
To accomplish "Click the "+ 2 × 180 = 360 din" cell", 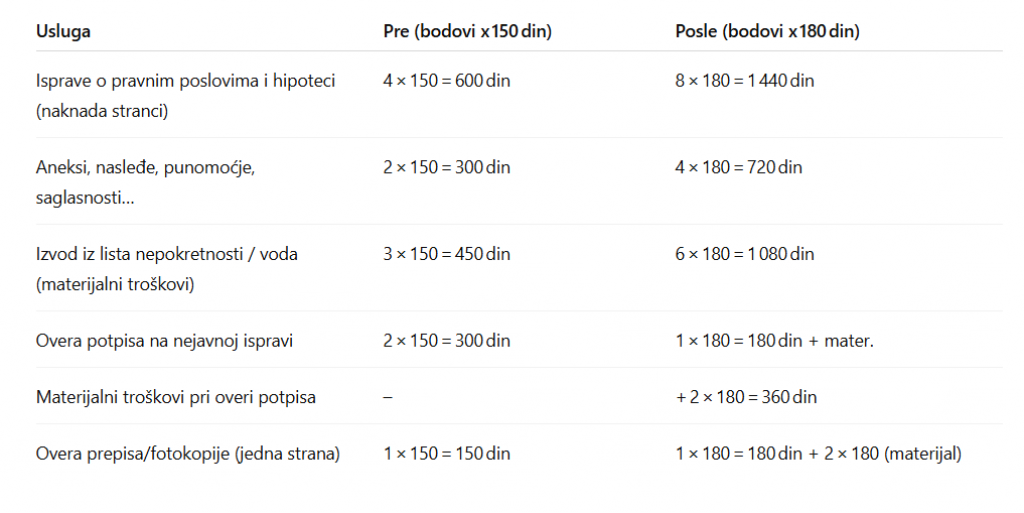I will [x=746, y=397].
